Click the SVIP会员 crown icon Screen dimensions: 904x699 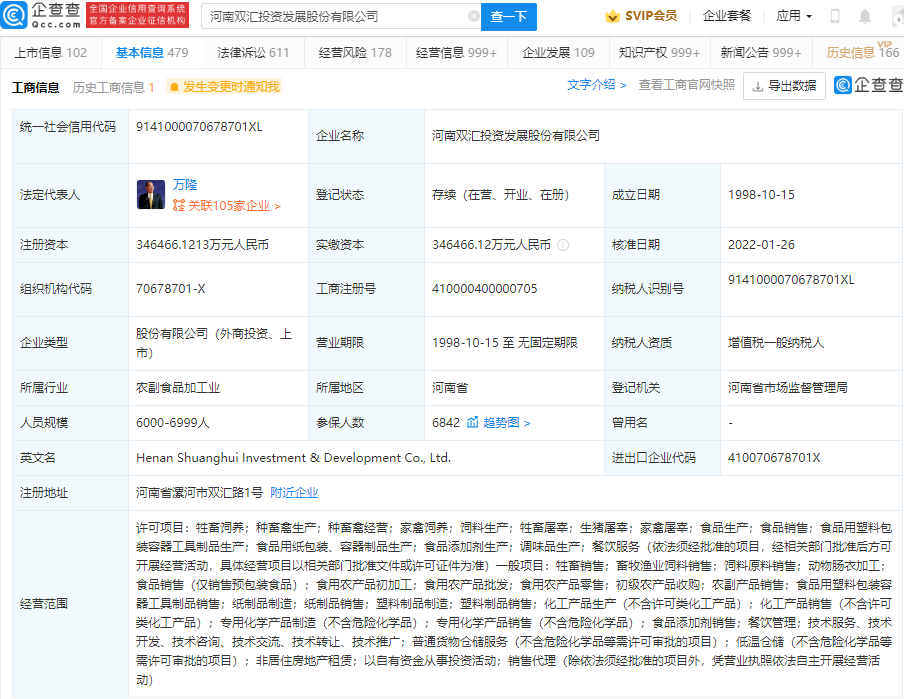pyautogui.click(x=612, y=15)
